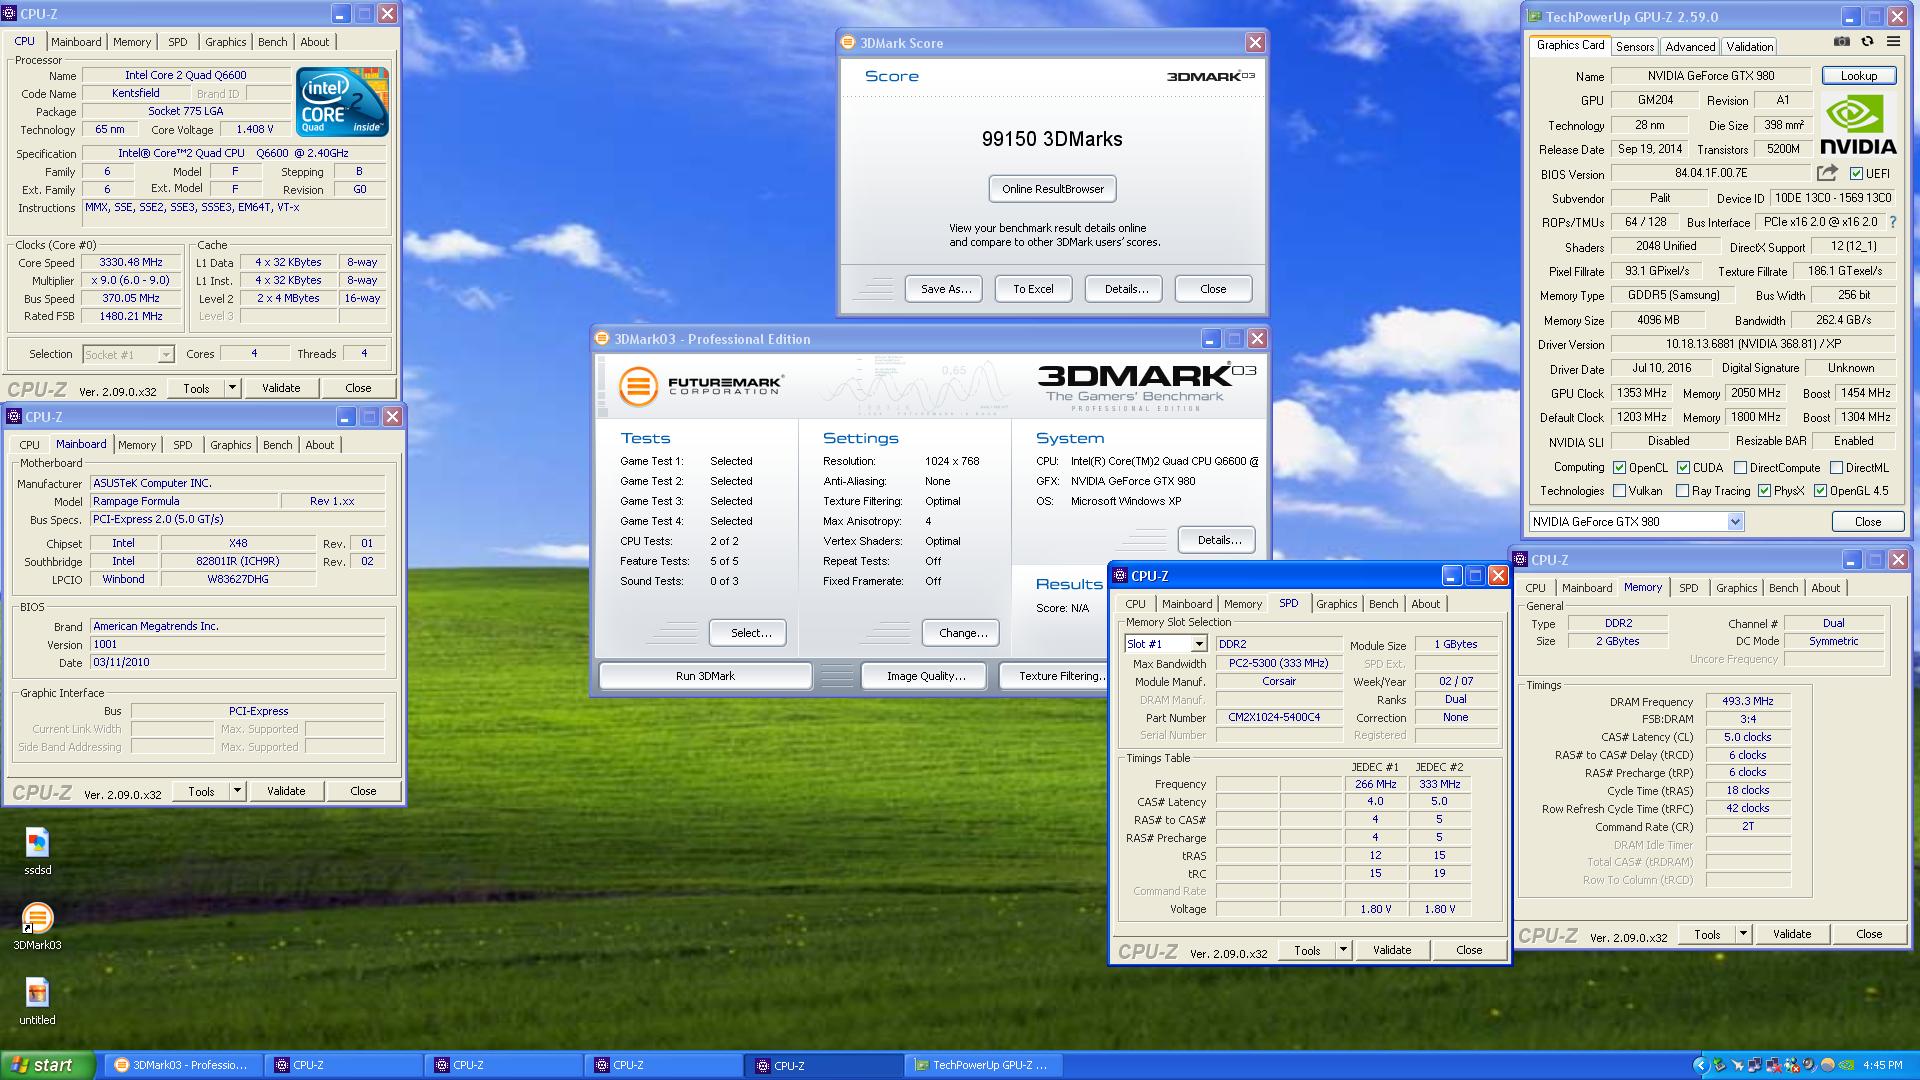Click the Run 3DMark button
Screen dimensions: 1920x1080
click(x=705, y=676)
